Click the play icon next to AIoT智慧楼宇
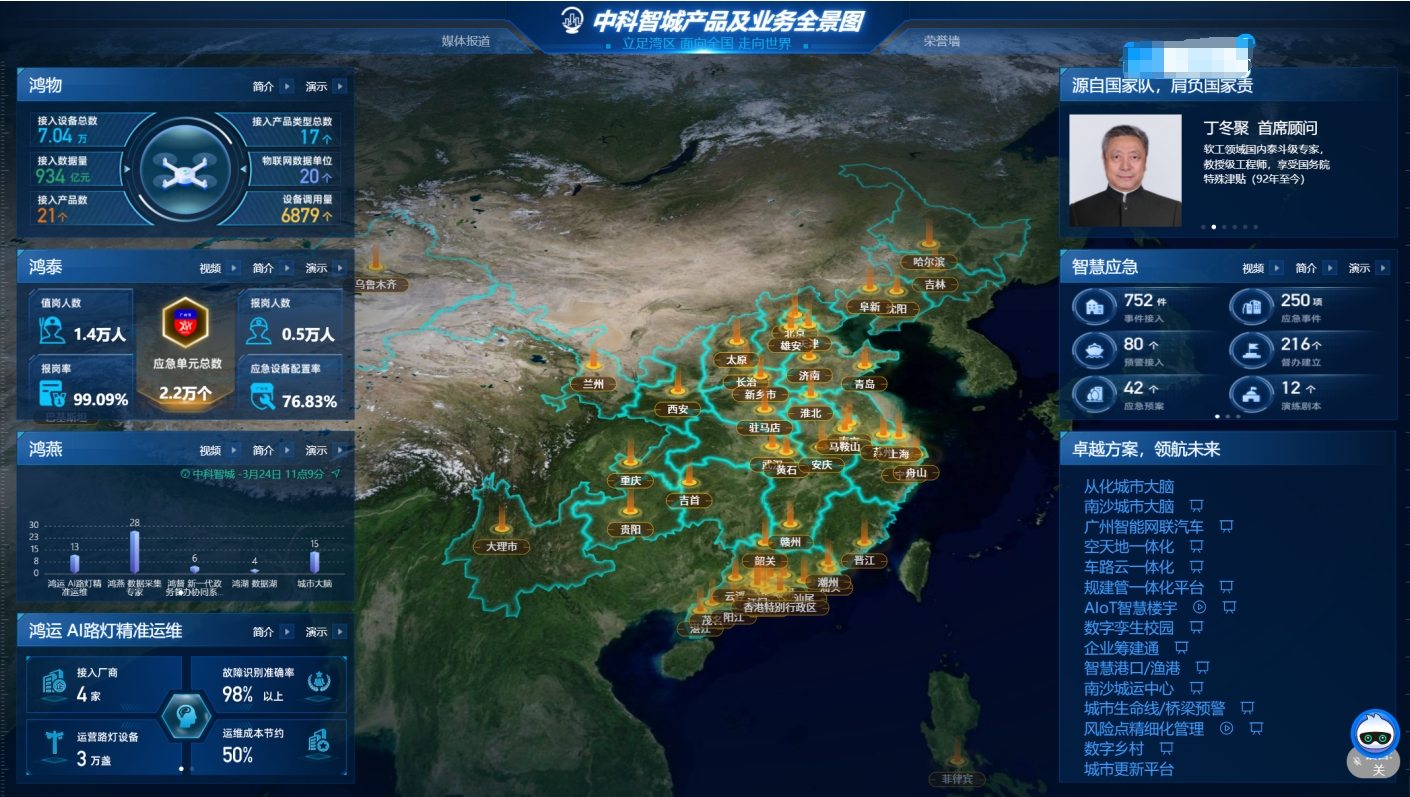 pos(1200,607)
